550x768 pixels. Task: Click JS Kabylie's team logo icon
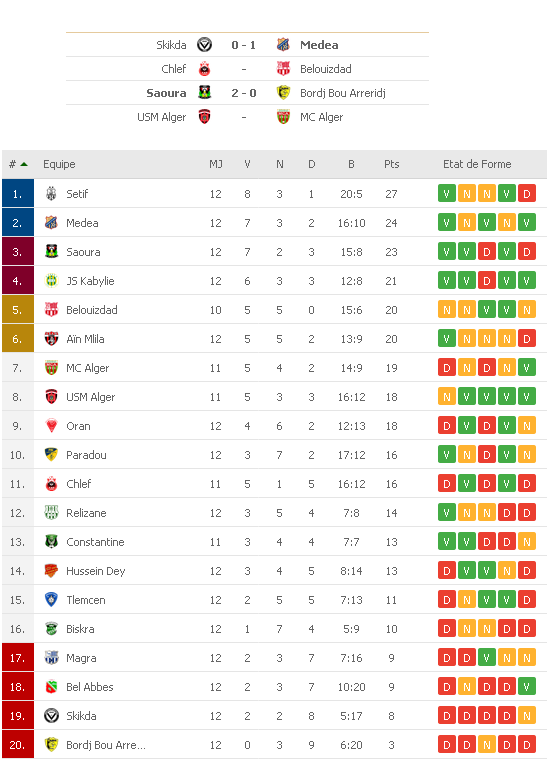point(51,281)
